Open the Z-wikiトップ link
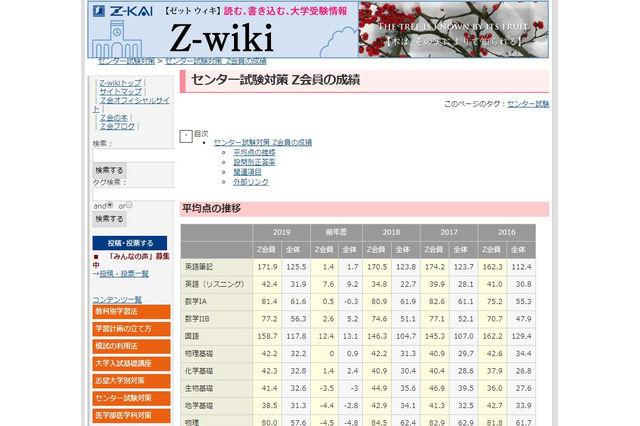This screenshot has width=640, height=426. pyautogui.click(x=120, y=83)
